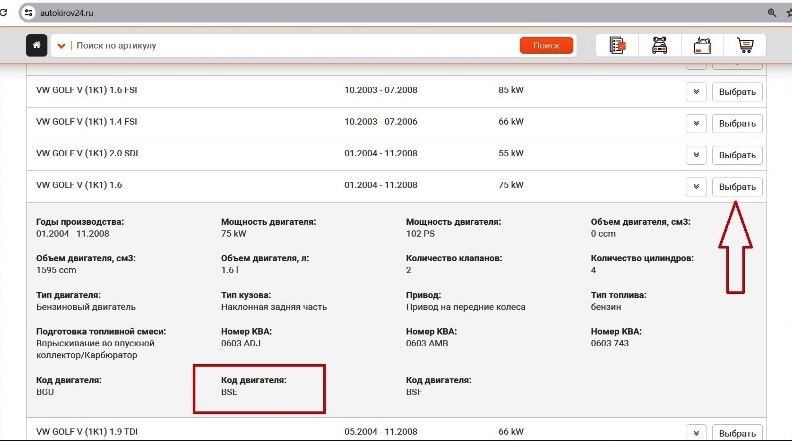
Task: Click engine code value BSF
Action: [x=414, y=392]
